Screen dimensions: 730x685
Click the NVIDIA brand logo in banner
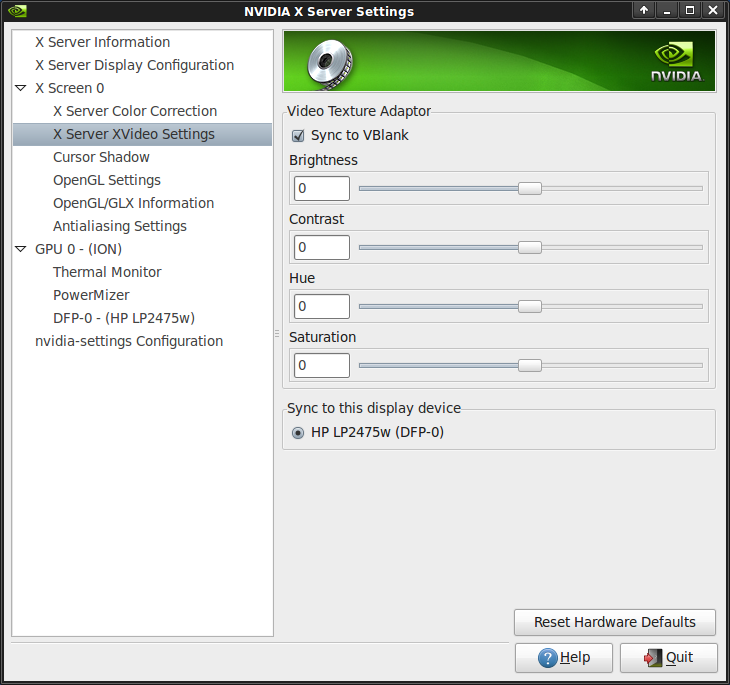676,62
